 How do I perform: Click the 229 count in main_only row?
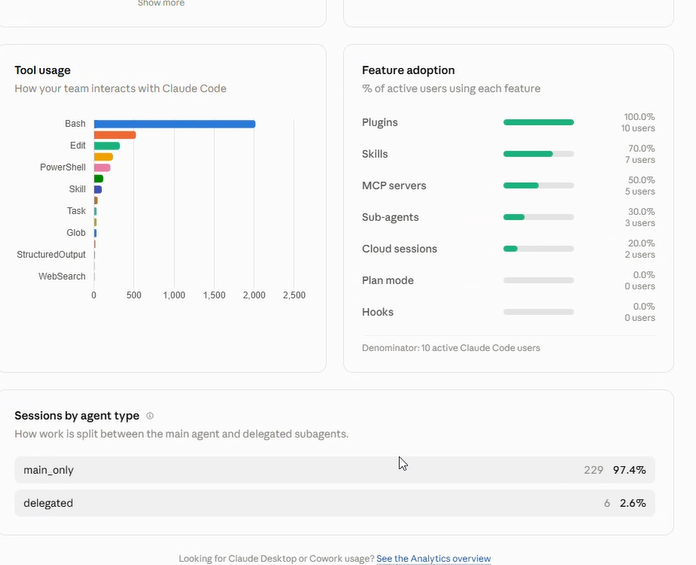pyautogui.click(x=593, y=470)
